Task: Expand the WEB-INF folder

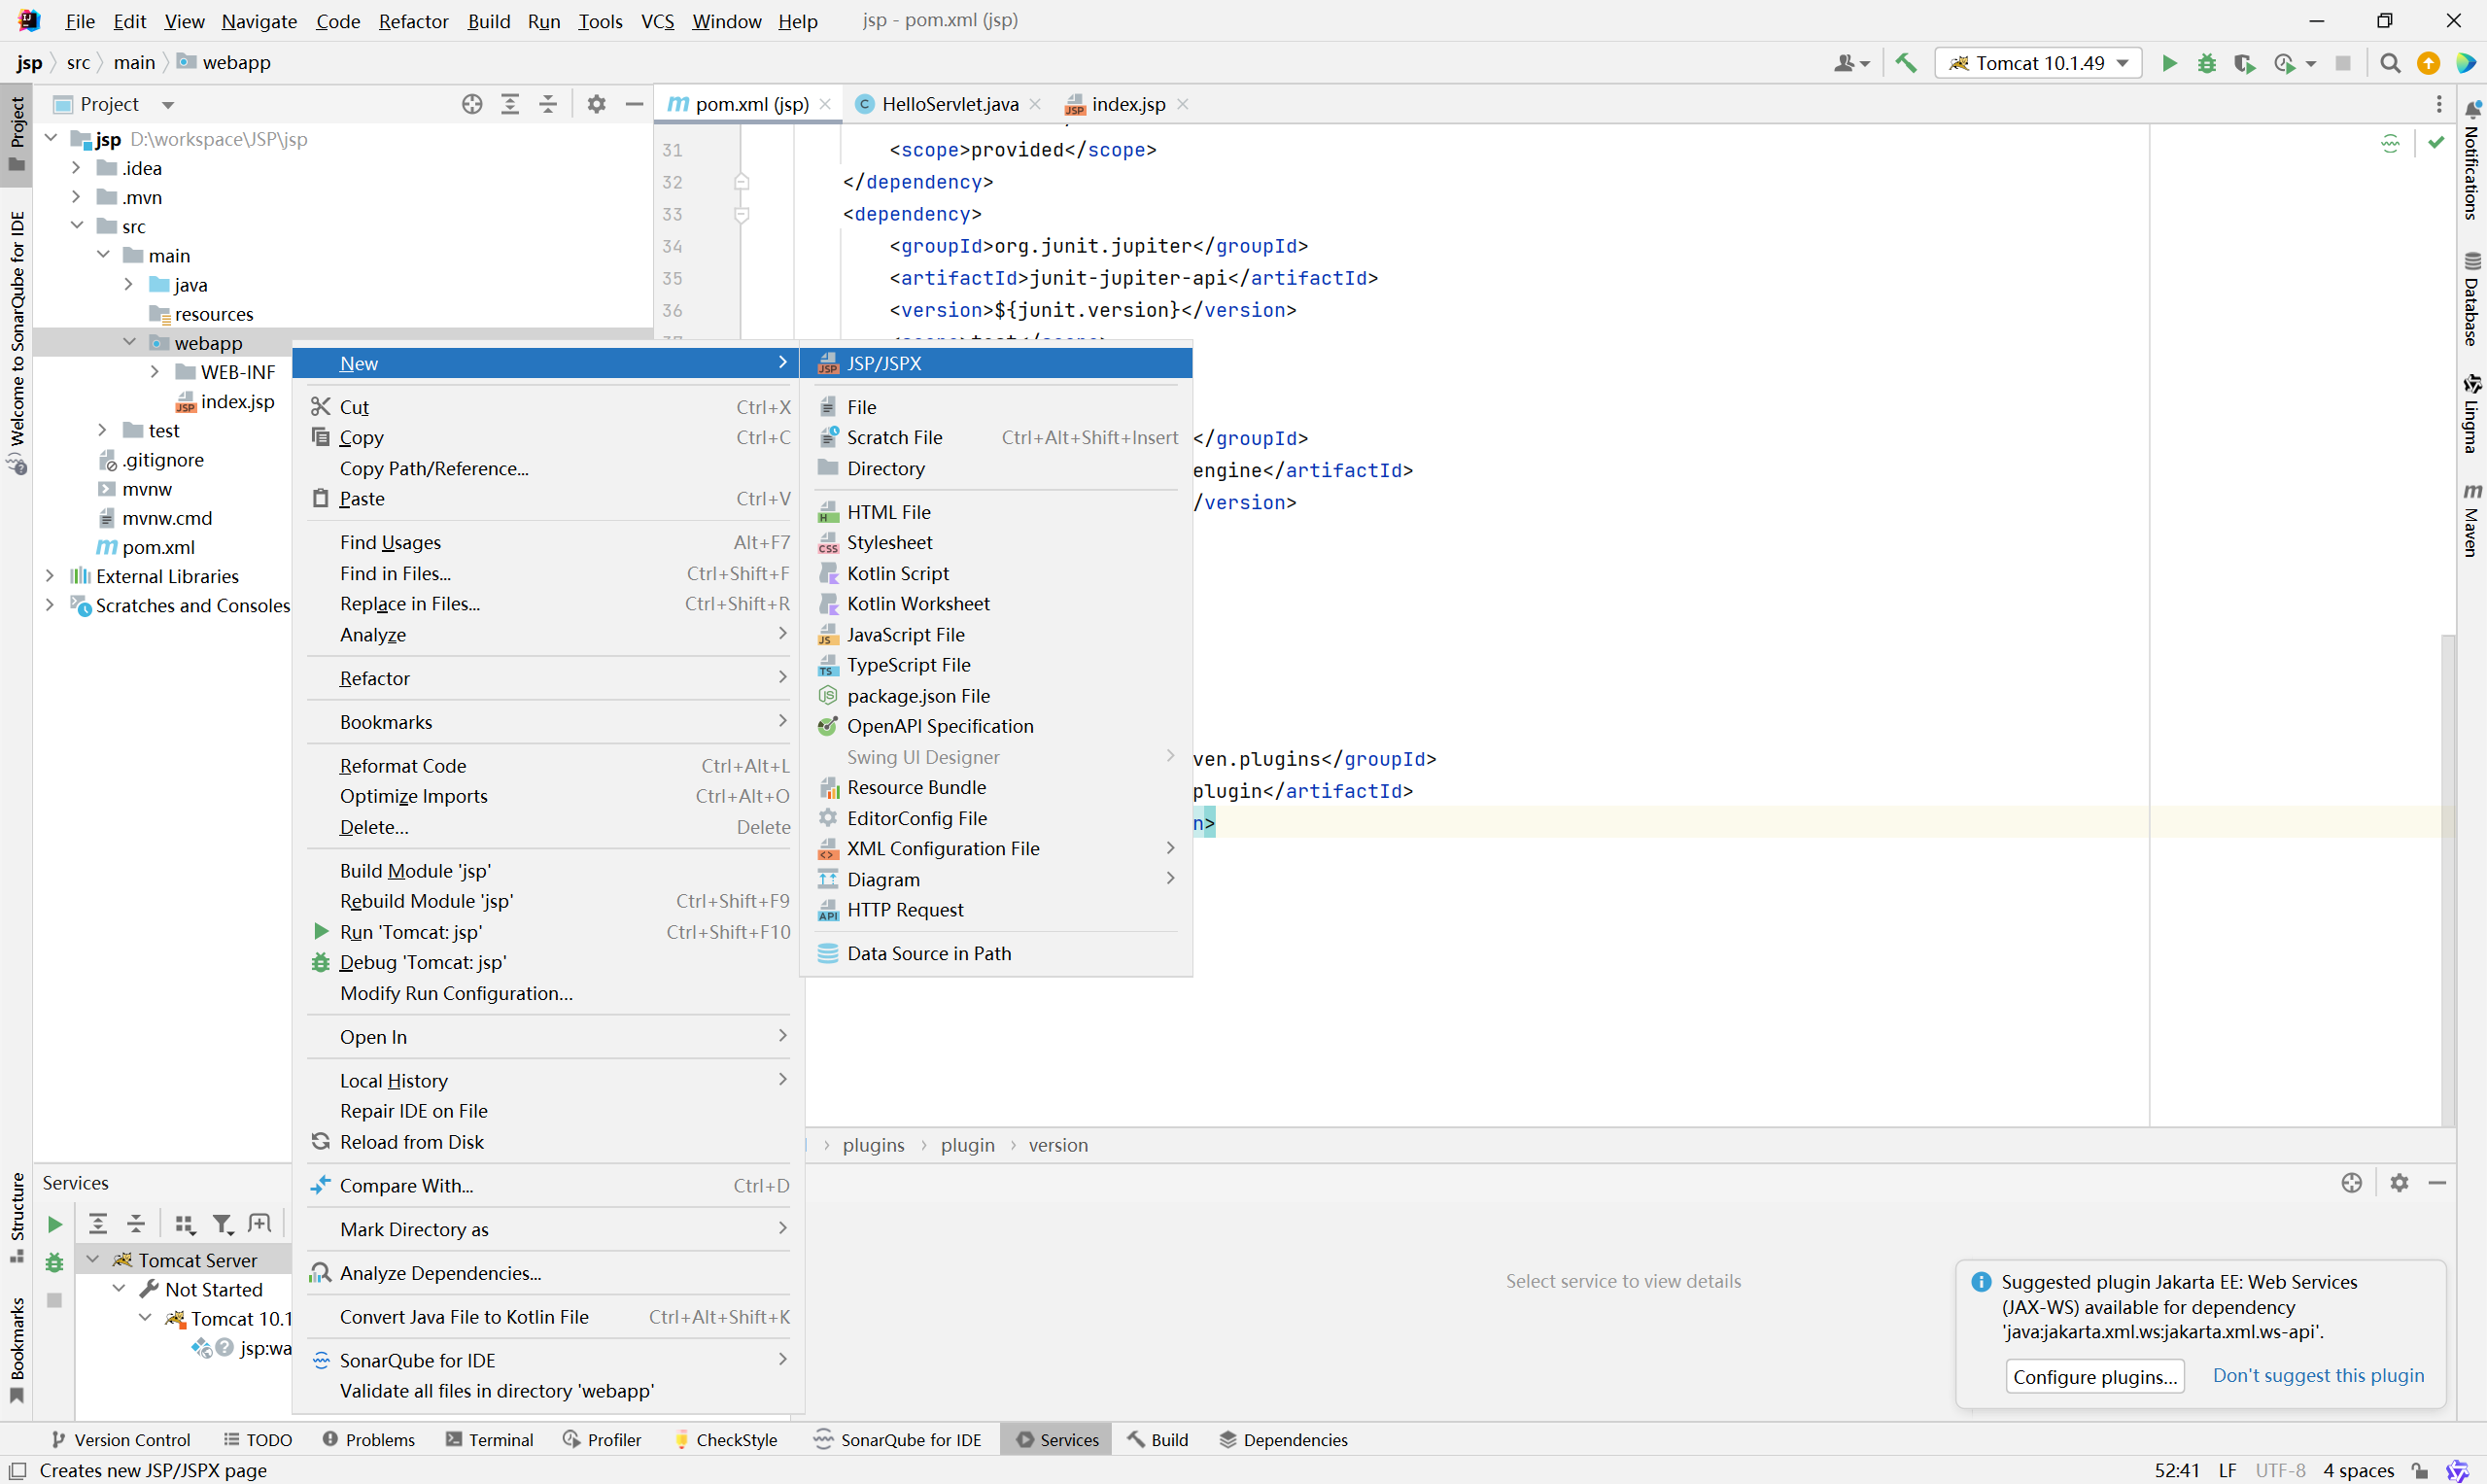Action: coord(154,372)
